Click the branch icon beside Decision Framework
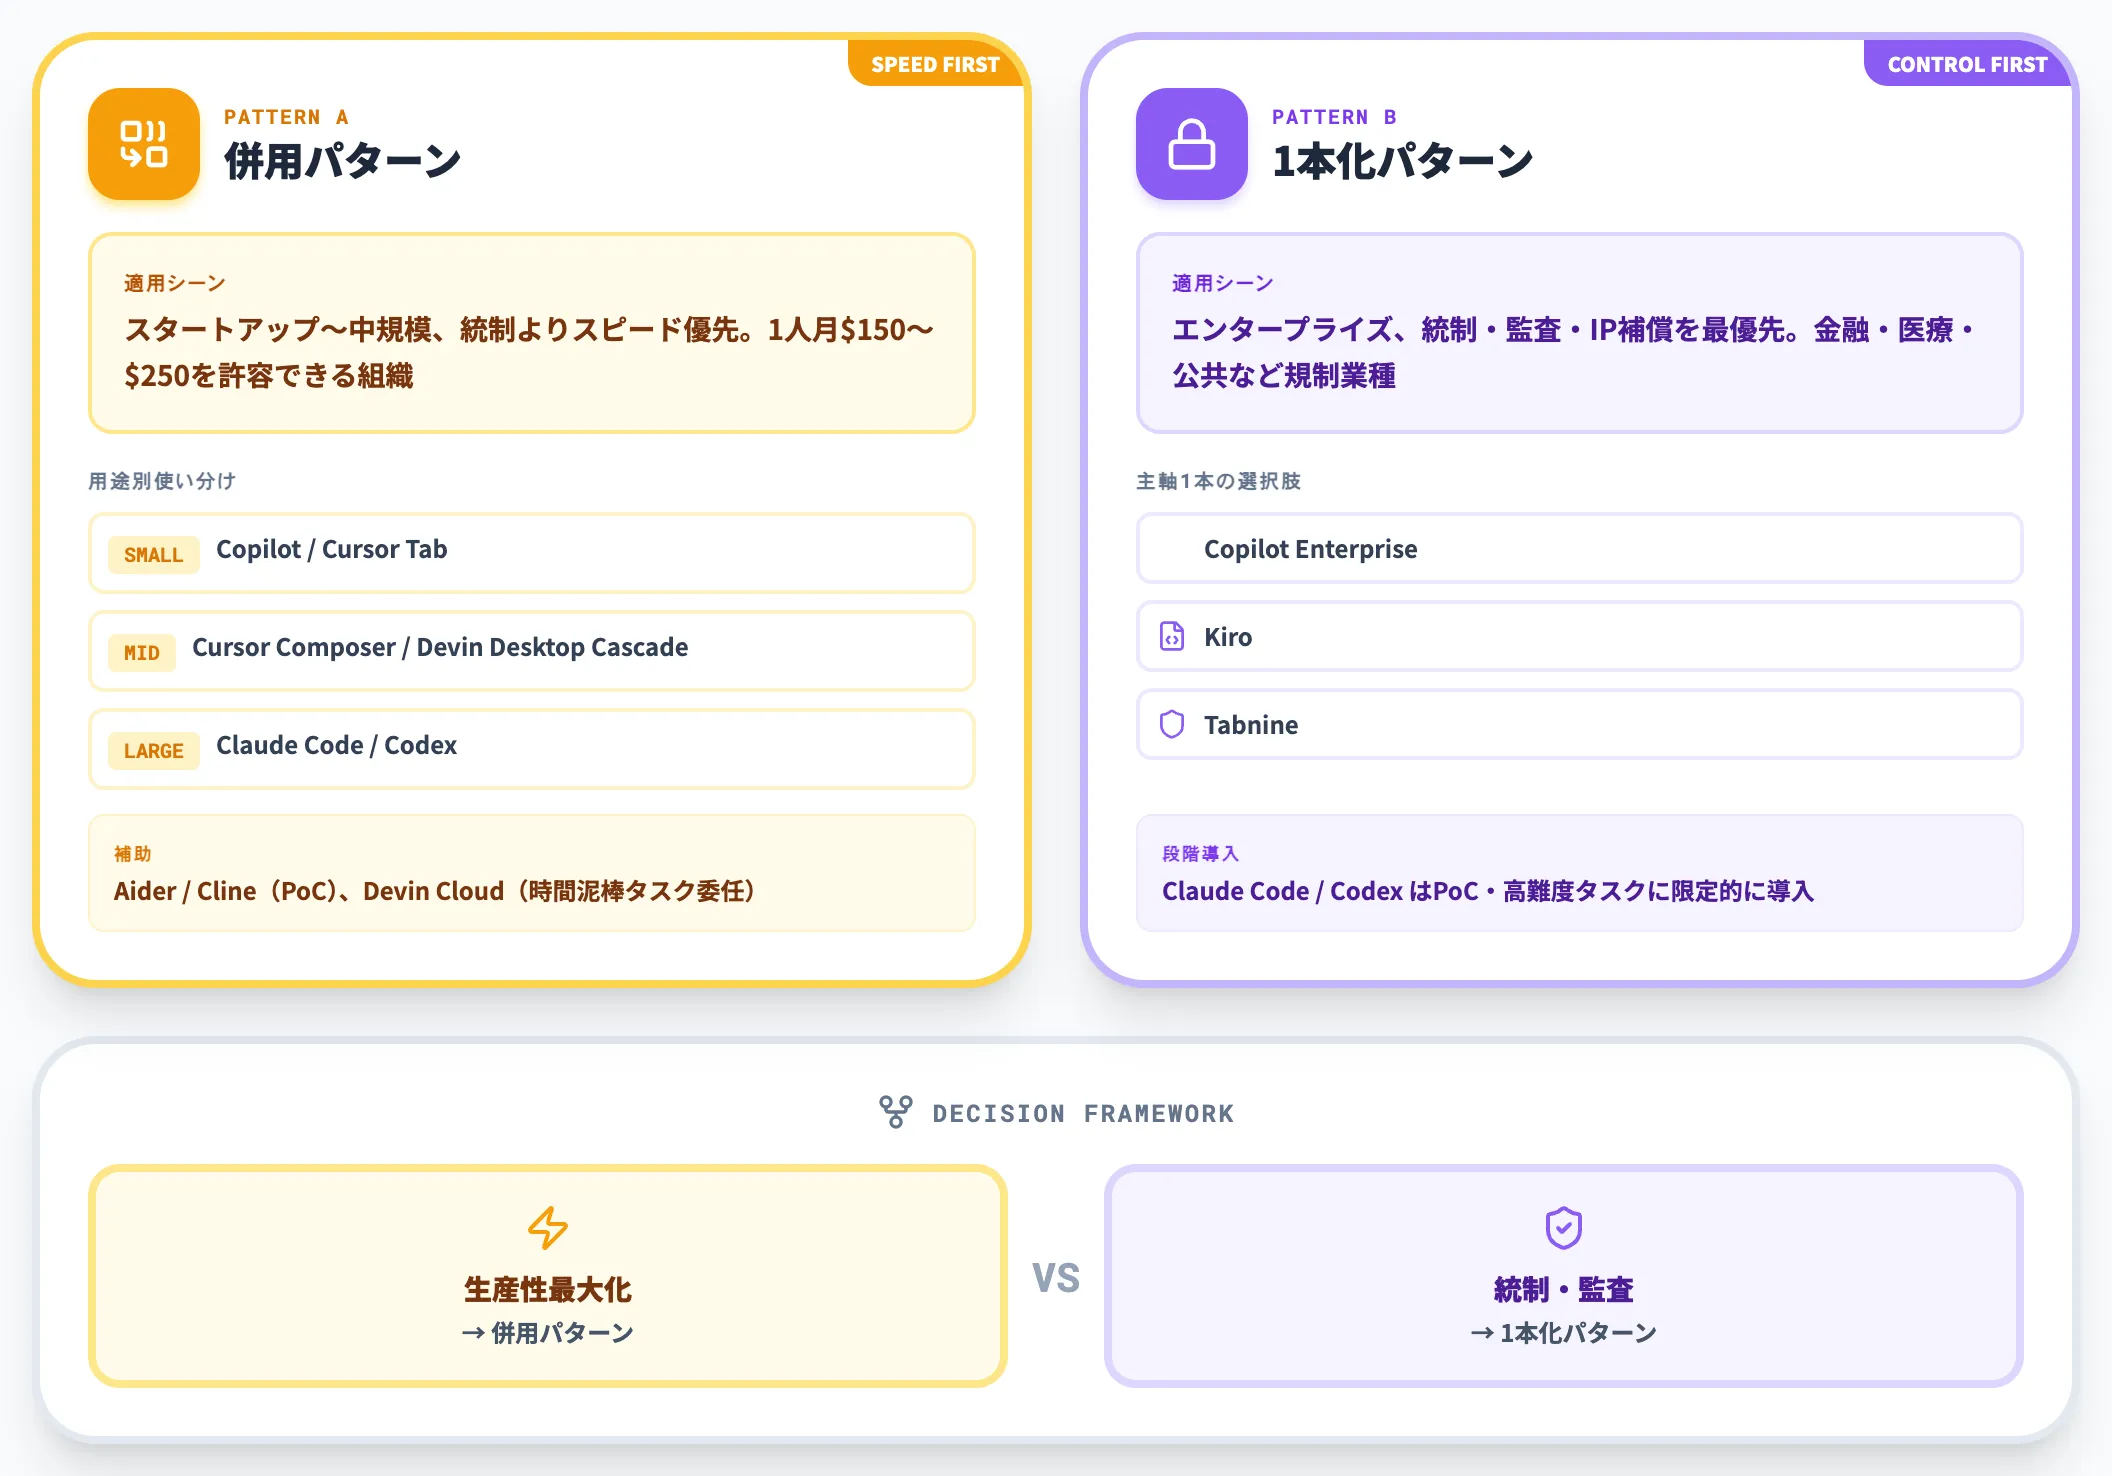 [896, 1112]
